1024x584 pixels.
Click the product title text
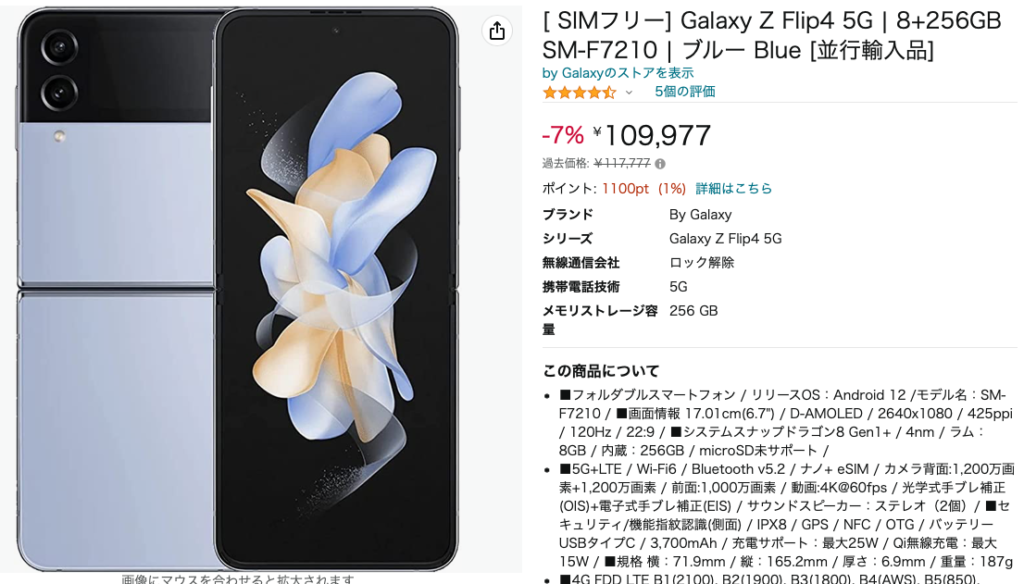click(771, 35)
